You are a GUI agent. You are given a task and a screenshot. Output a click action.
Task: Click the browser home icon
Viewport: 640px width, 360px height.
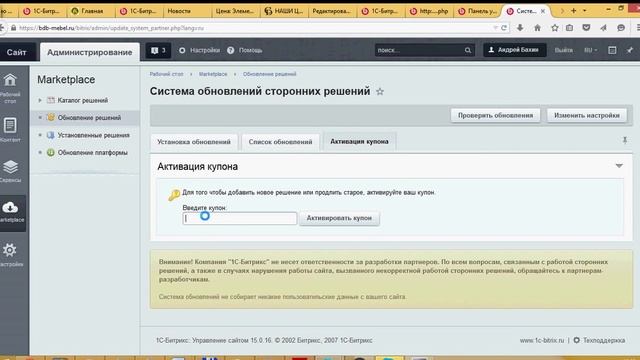point(537,28)
